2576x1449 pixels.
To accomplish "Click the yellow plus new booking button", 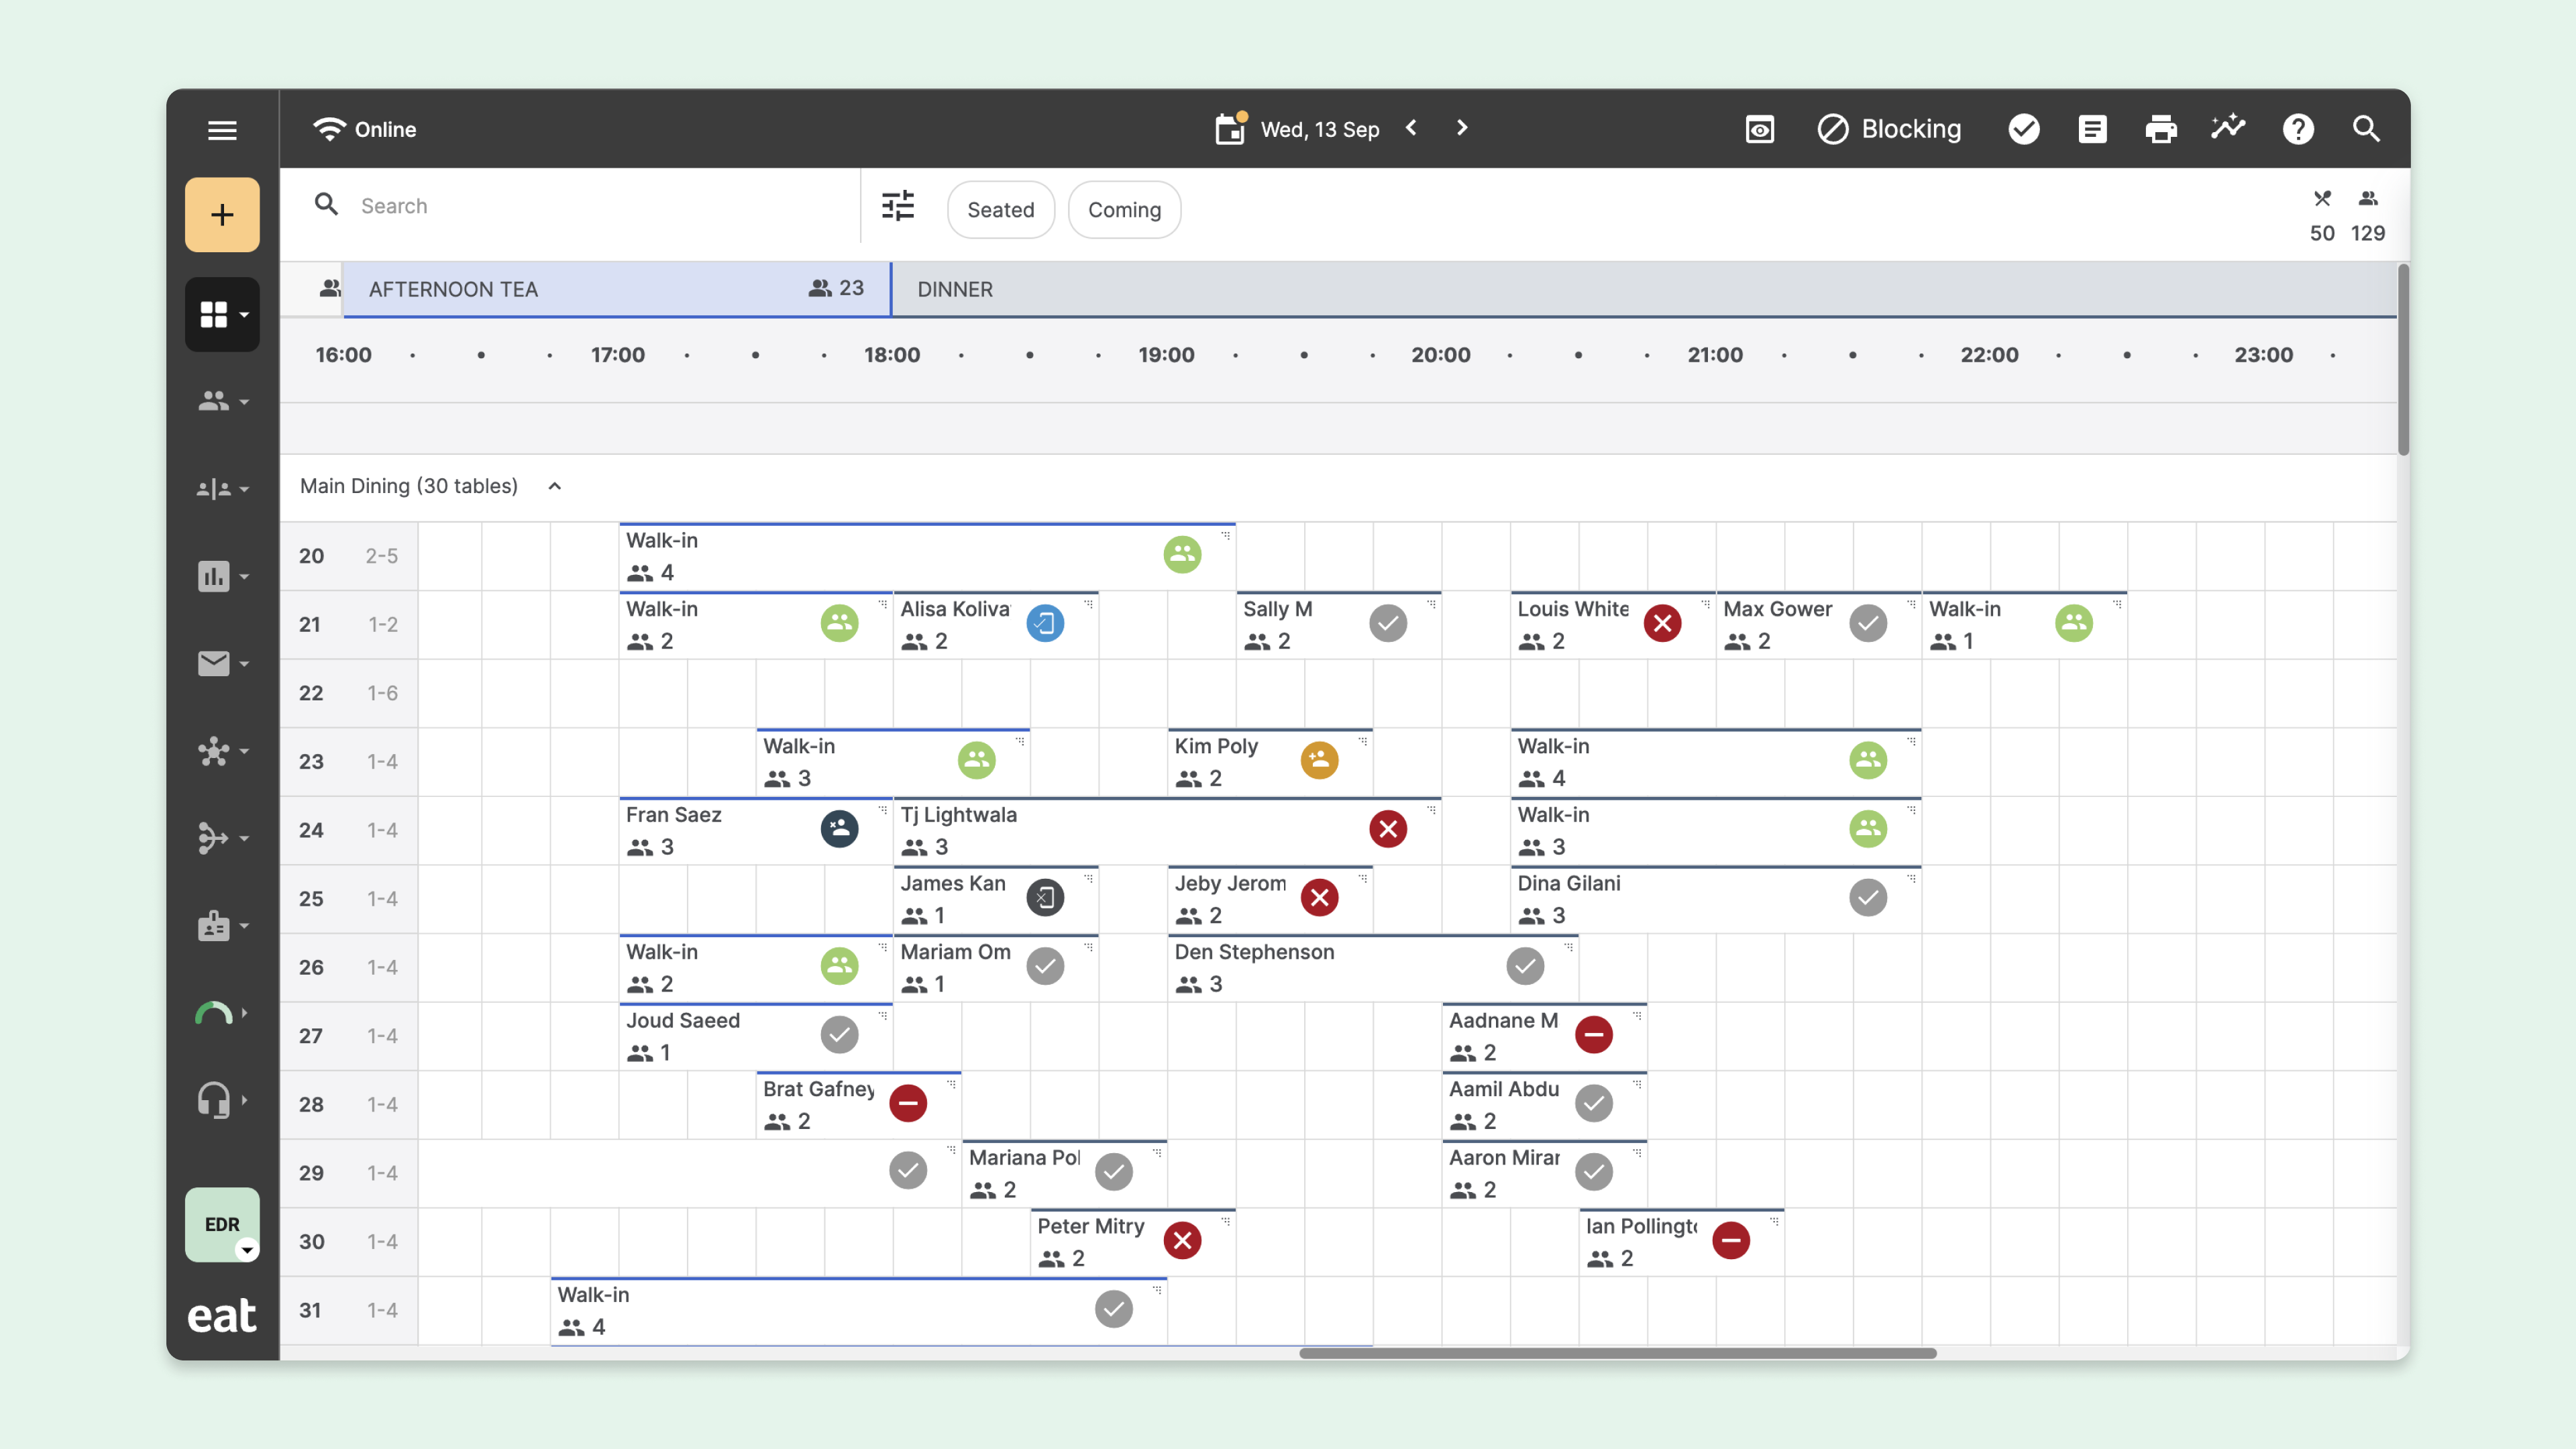I will [222, 215].
